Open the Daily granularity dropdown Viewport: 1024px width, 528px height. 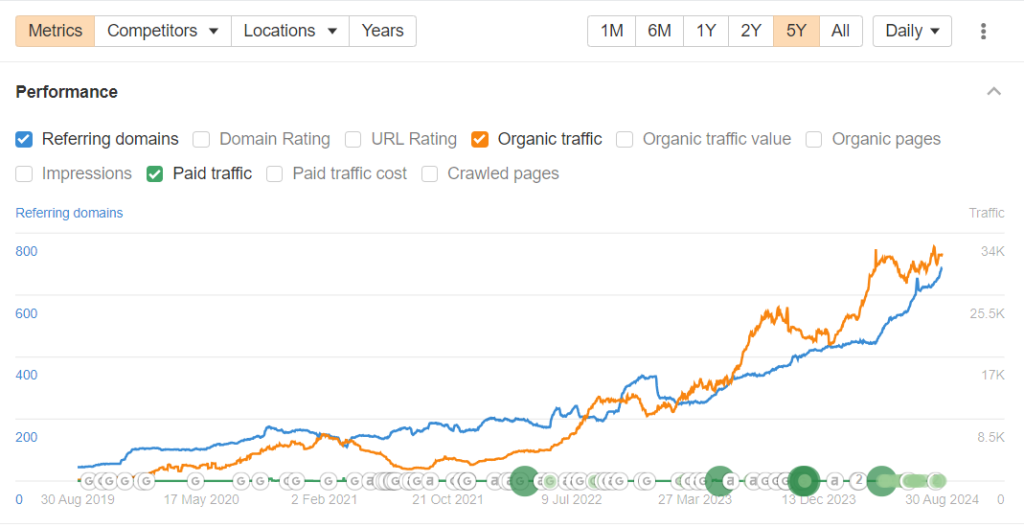[912, 31]
